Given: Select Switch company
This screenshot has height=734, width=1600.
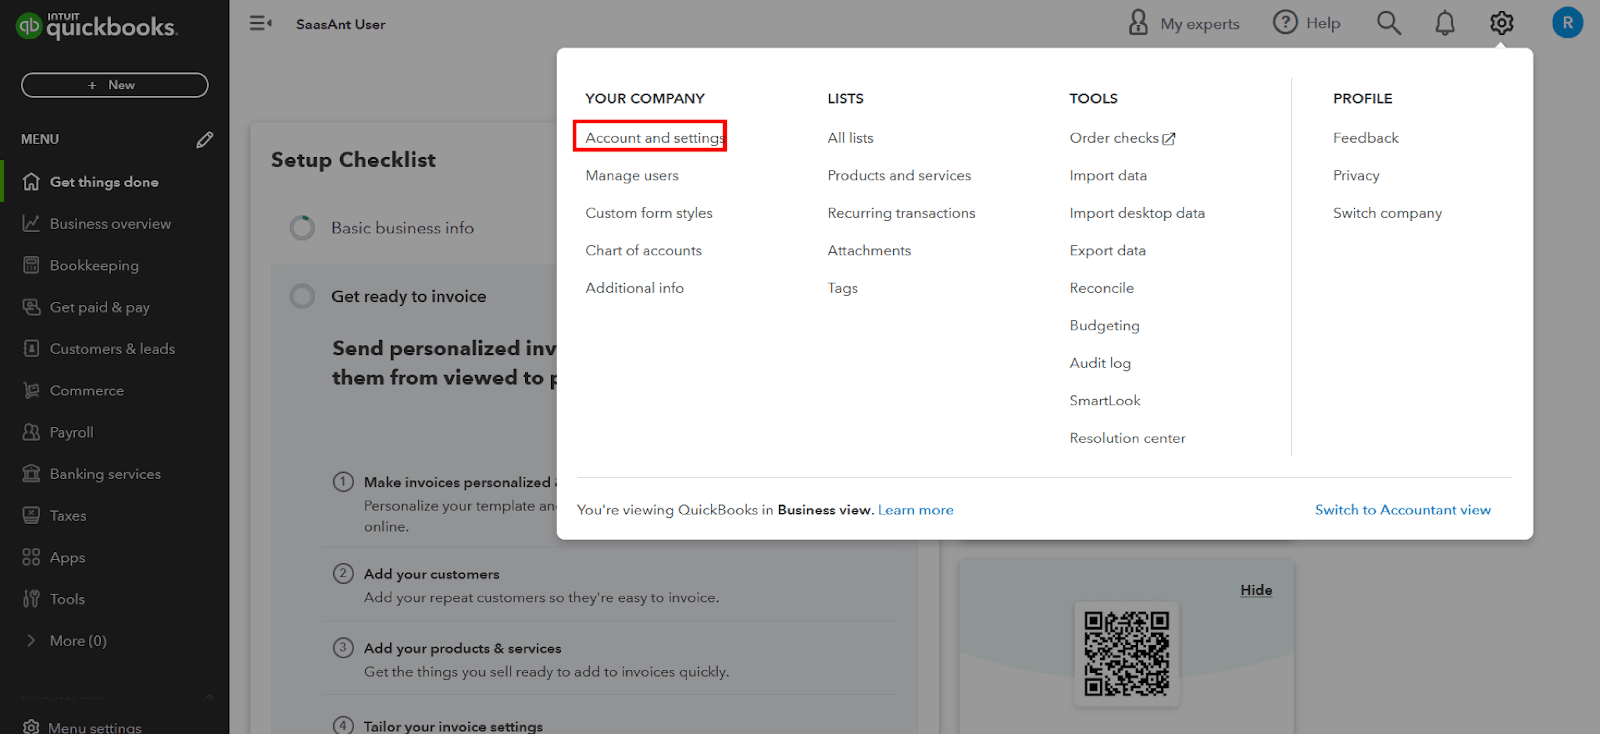Looking at the screenshot, I should pyautogui.click(x=1387, y=213).
